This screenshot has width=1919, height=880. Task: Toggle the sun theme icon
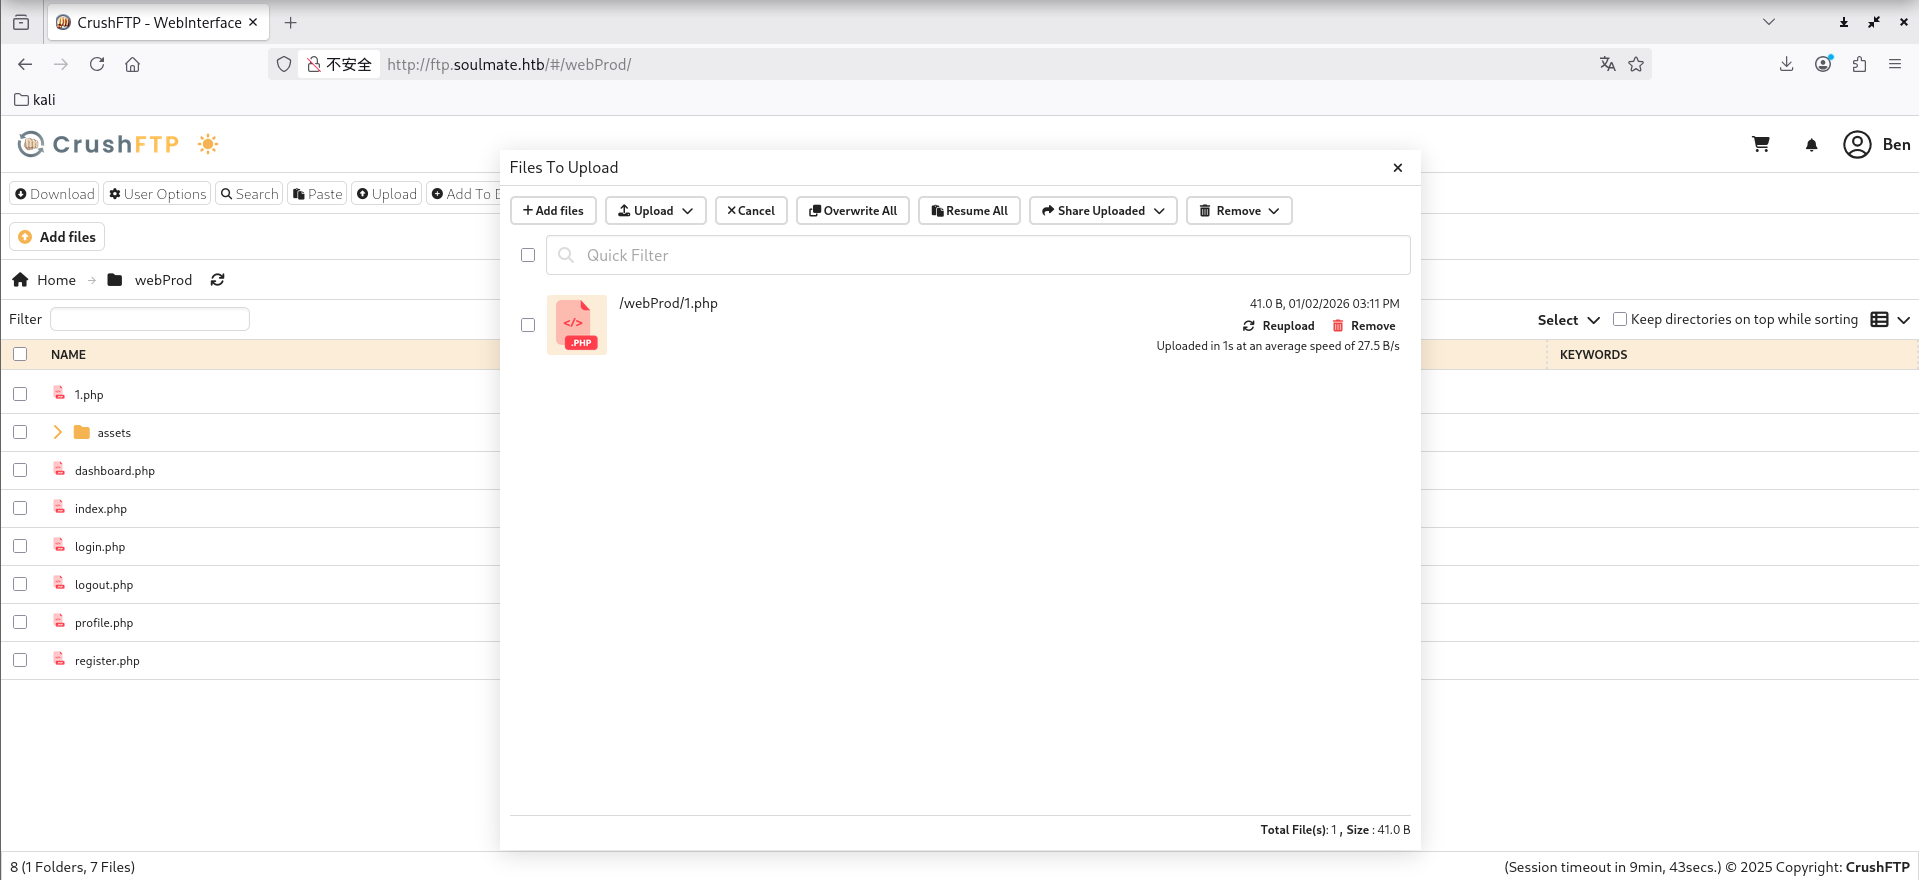click(x=208, y=144)
